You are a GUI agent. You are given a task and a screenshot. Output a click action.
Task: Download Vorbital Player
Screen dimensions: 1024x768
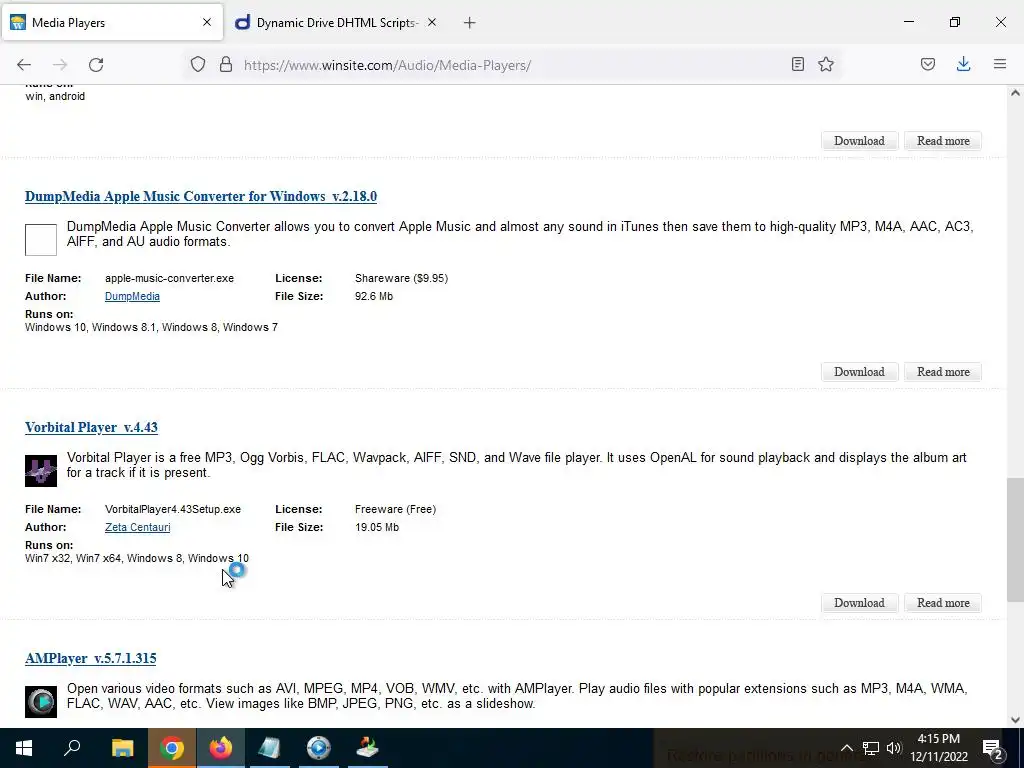click(x=859, y=603)
